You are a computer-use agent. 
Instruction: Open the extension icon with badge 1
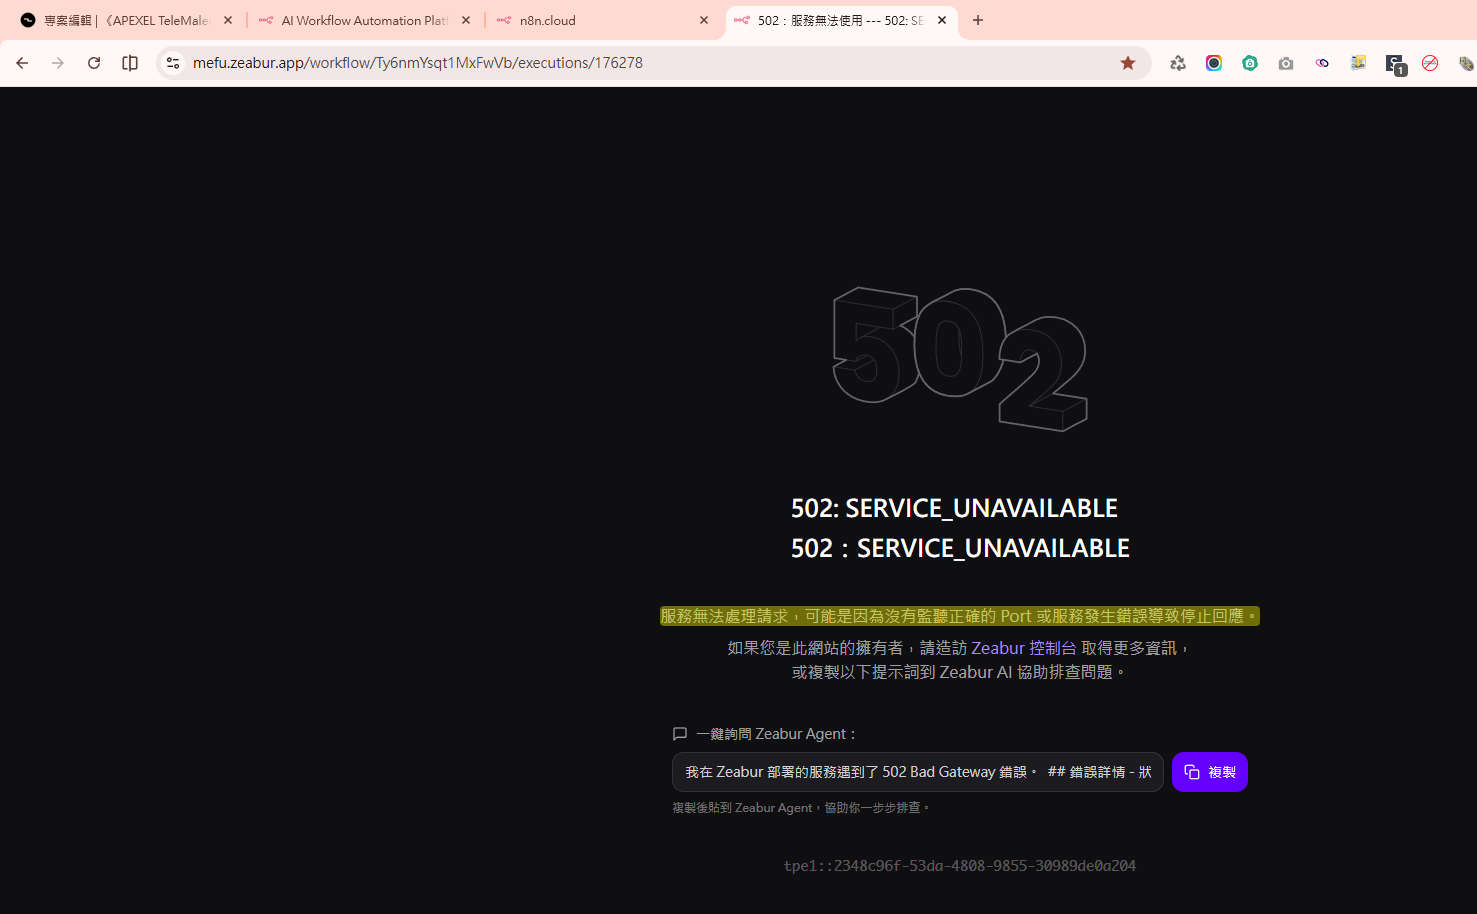(x=1395, y=64)
